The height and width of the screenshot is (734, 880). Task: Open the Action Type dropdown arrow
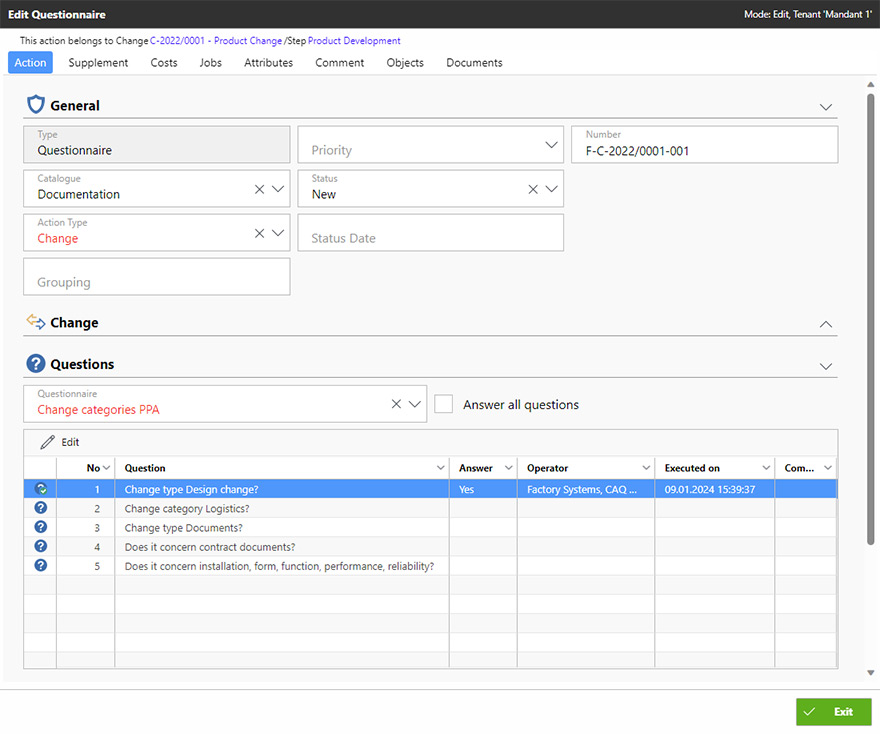point(278,233)
